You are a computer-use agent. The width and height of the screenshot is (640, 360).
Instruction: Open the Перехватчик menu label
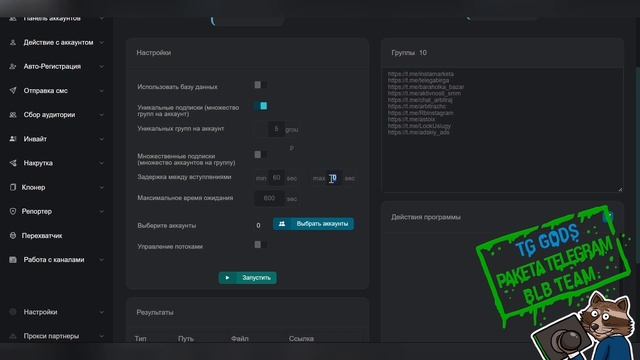click(x=42, y=236)
